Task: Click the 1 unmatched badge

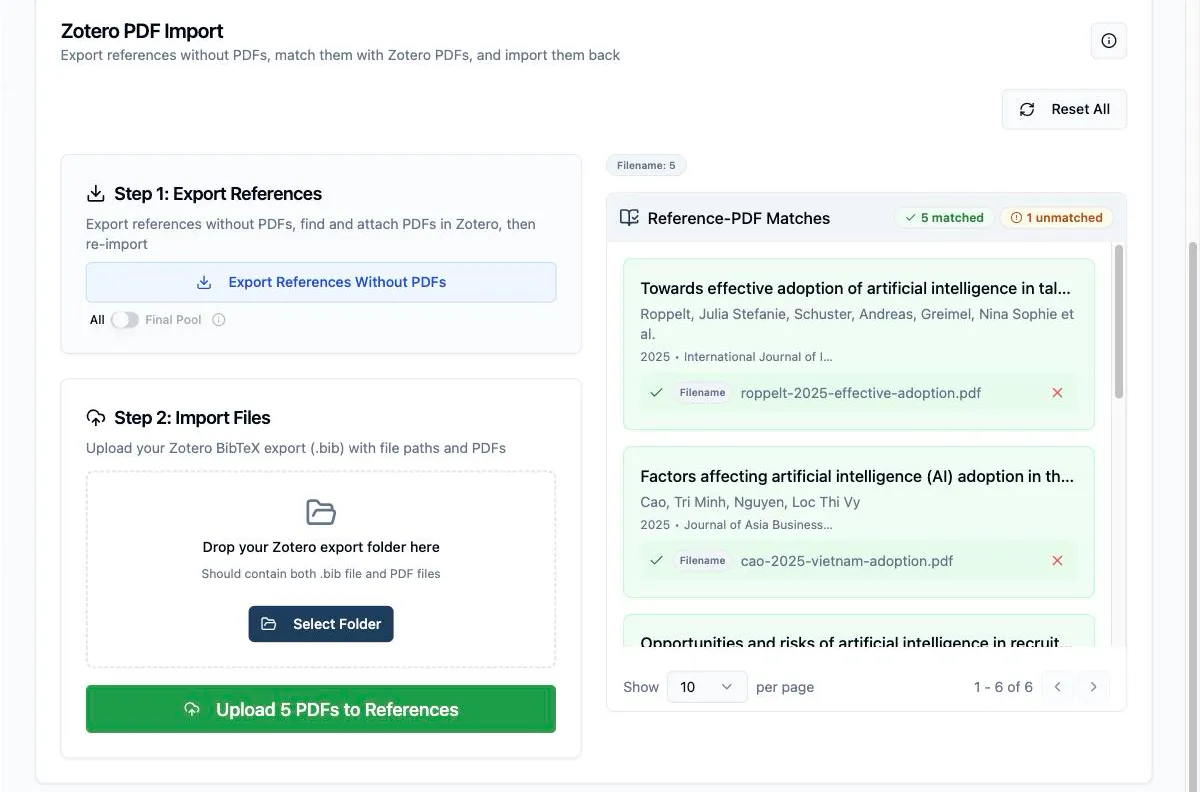Action: (1056, 218)
